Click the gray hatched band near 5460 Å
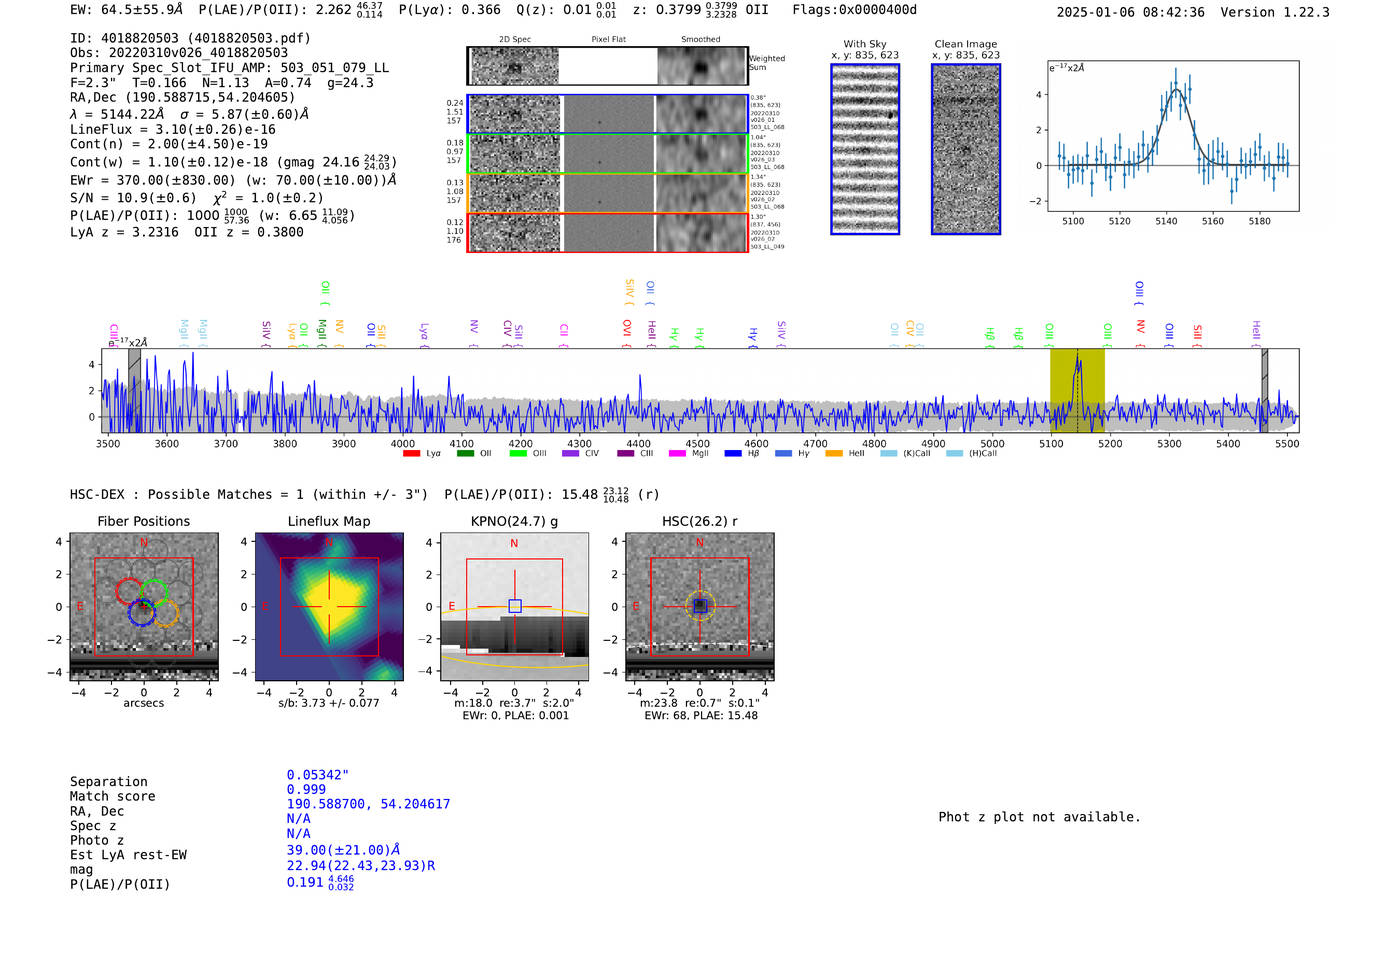 (1265, 390)
